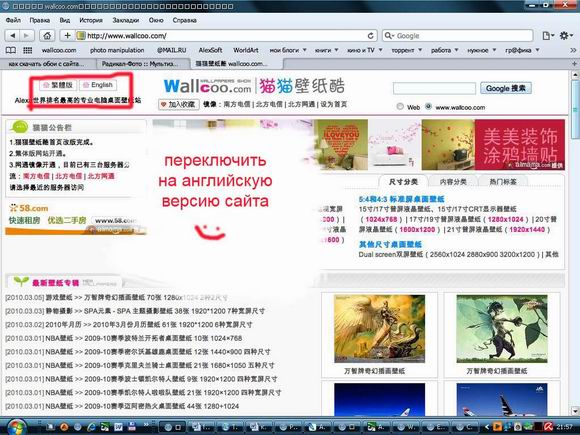Click the 1024x768 resolution link
Viewport: 580px width, 435px height.
pyautogui.click(x=381, y=219)
